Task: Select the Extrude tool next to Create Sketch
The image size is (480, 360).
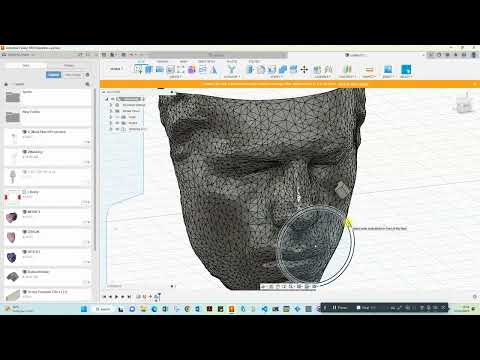Action: [x=149, y=69]
